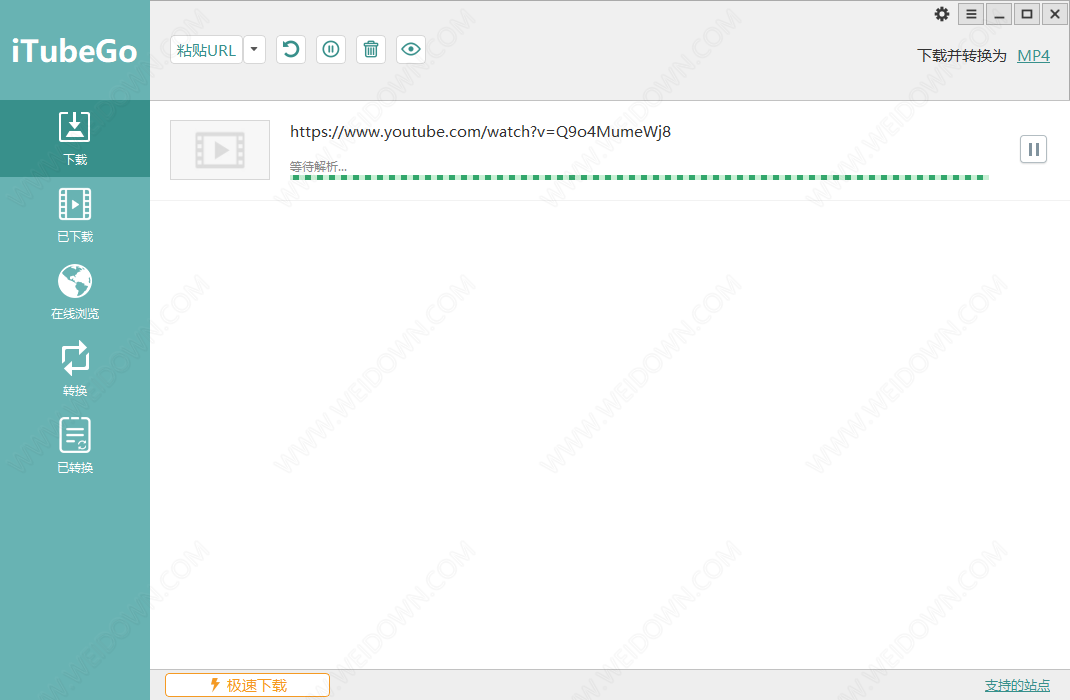Close the iTubeGo window
The width and height of the screenshot is (1070, 700).
(x=1055, y=14)
